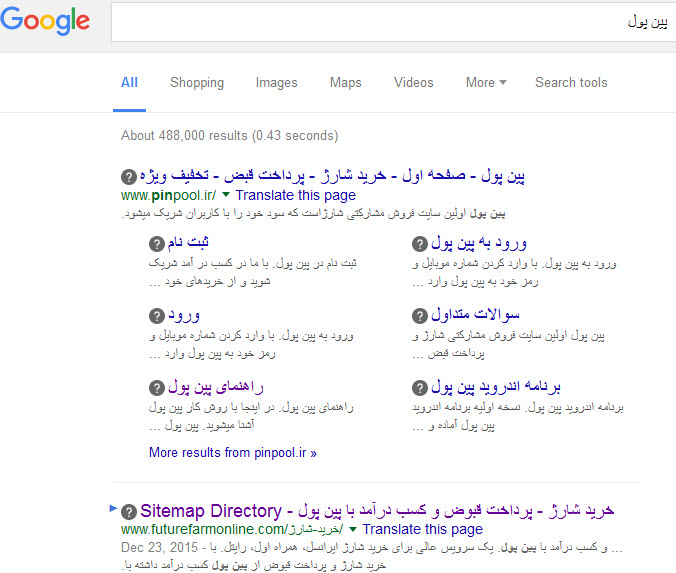Expand the More search options dropdown
This screenshot has width=676, height=573.
click(486, 83)
